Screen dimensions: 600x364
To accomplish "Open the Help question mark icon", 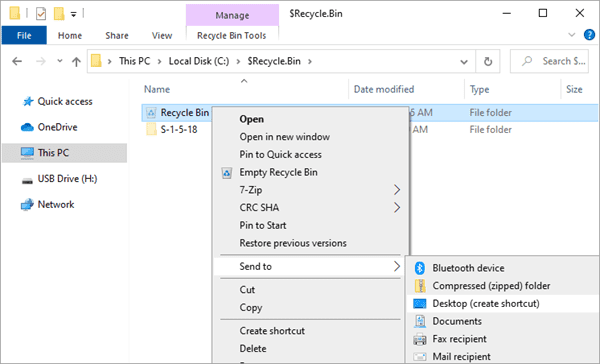I will [x=589, y=35].
